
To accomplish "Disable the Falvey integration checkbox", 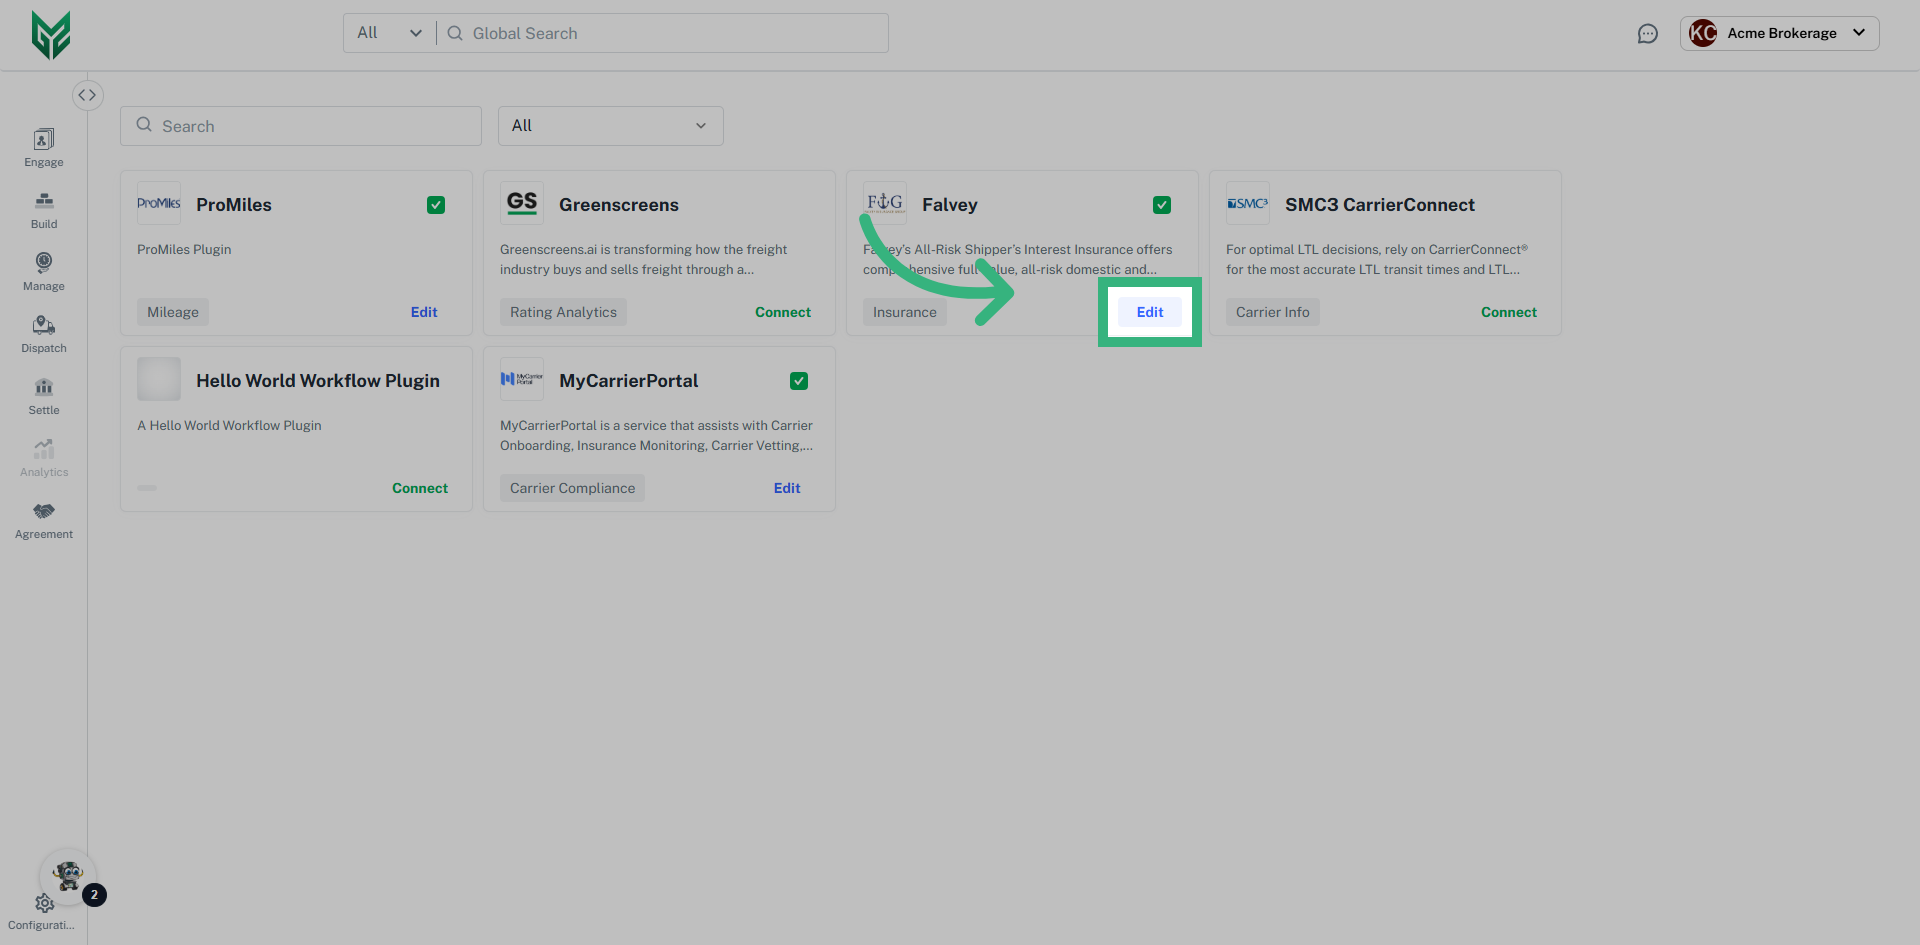I will tap(1162, 204).
